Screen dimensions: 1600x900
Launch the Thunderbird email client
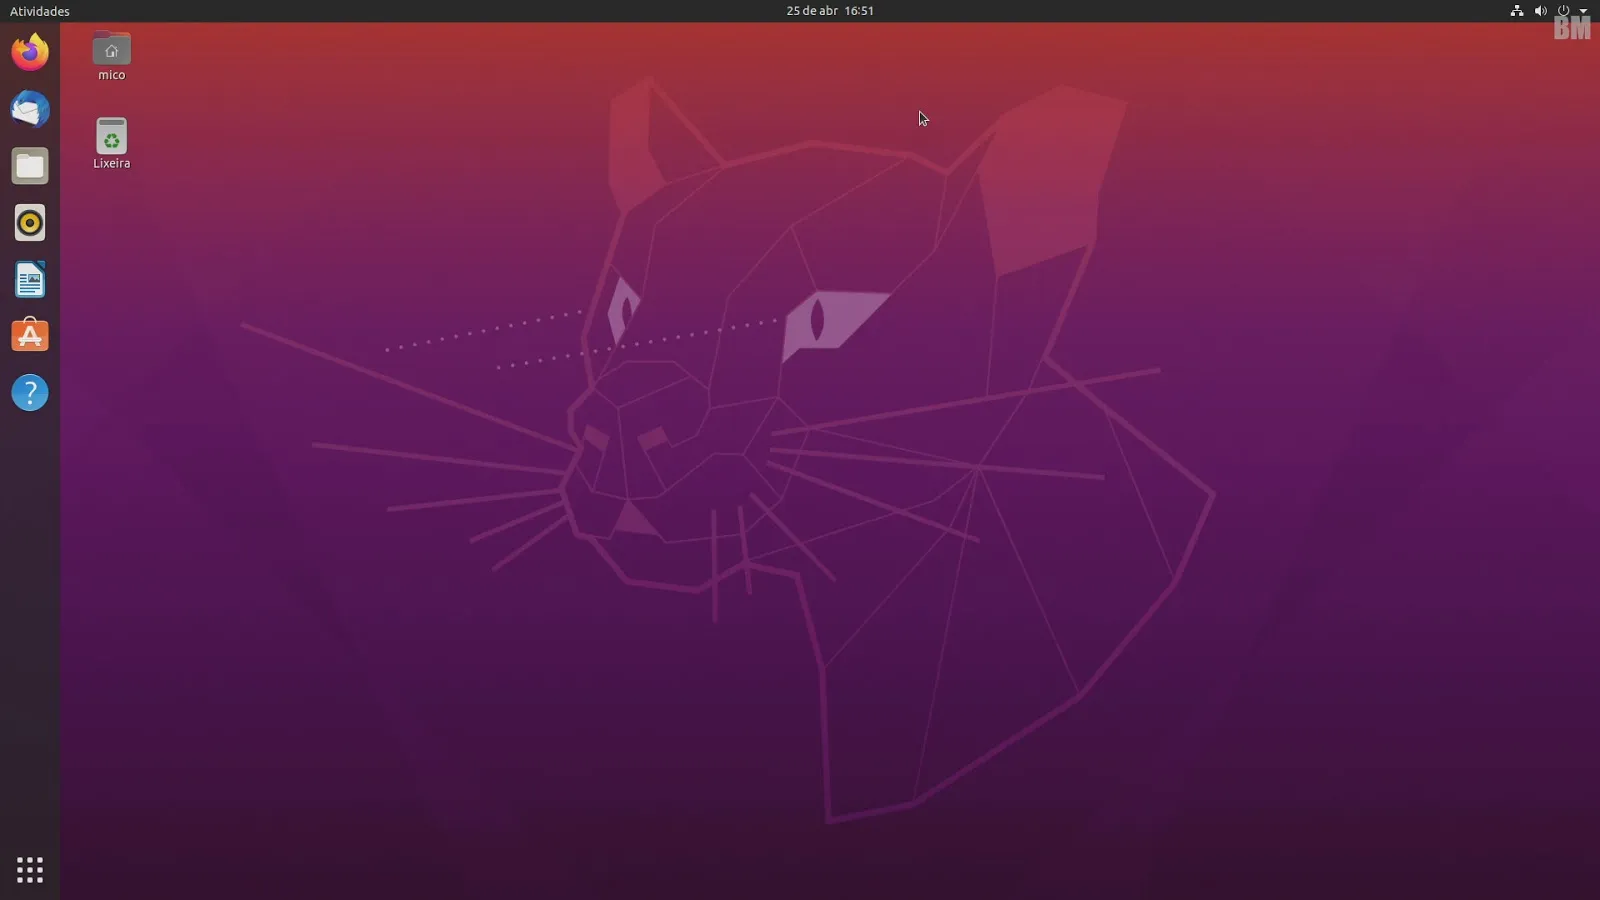tap(30, 110)
